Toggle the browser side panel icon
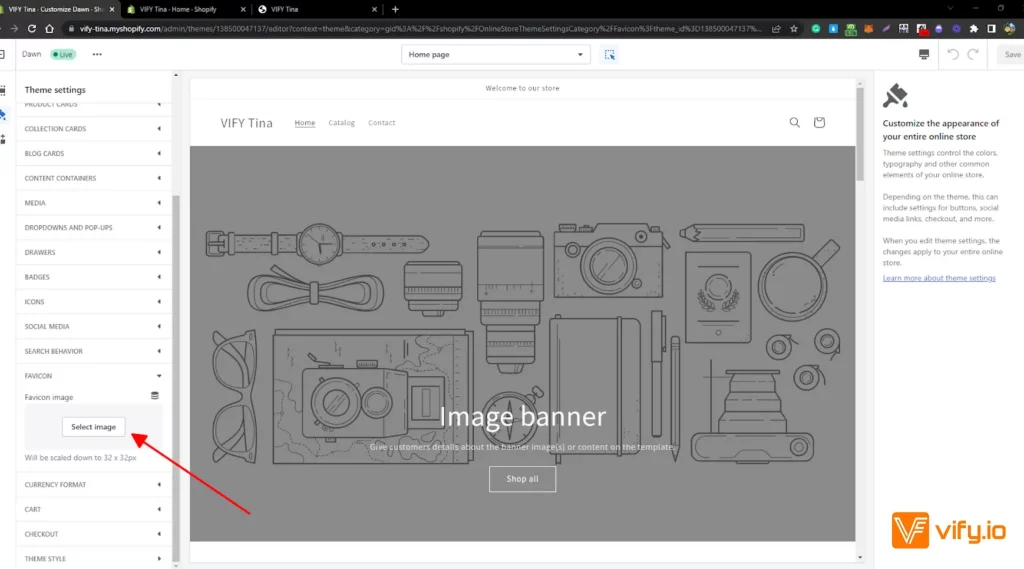 [x=991, y=29]
